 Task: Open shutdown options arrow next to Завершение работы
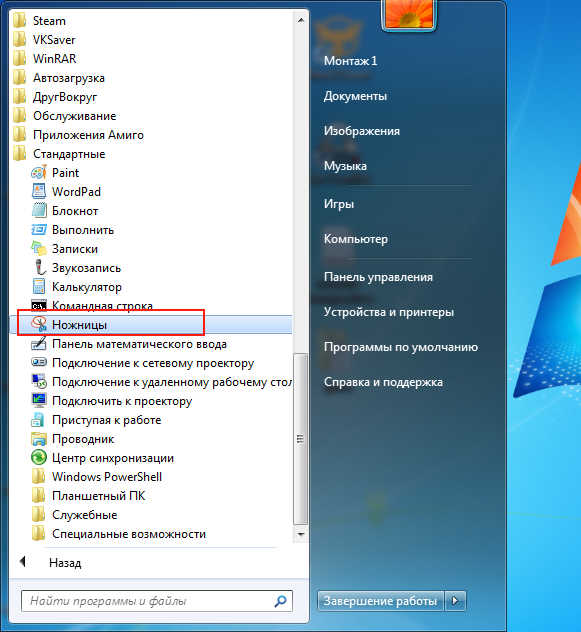(456, 601)
